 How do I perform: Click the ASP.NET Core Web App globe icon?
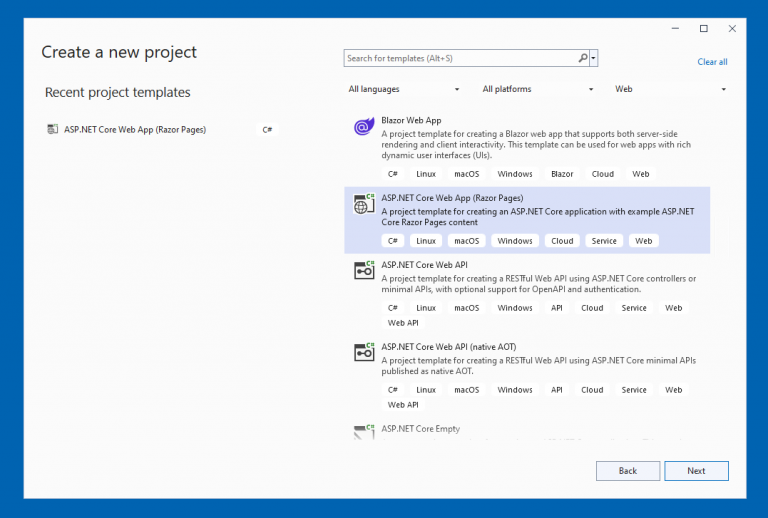pyautogui.click(x=363, y=205)
